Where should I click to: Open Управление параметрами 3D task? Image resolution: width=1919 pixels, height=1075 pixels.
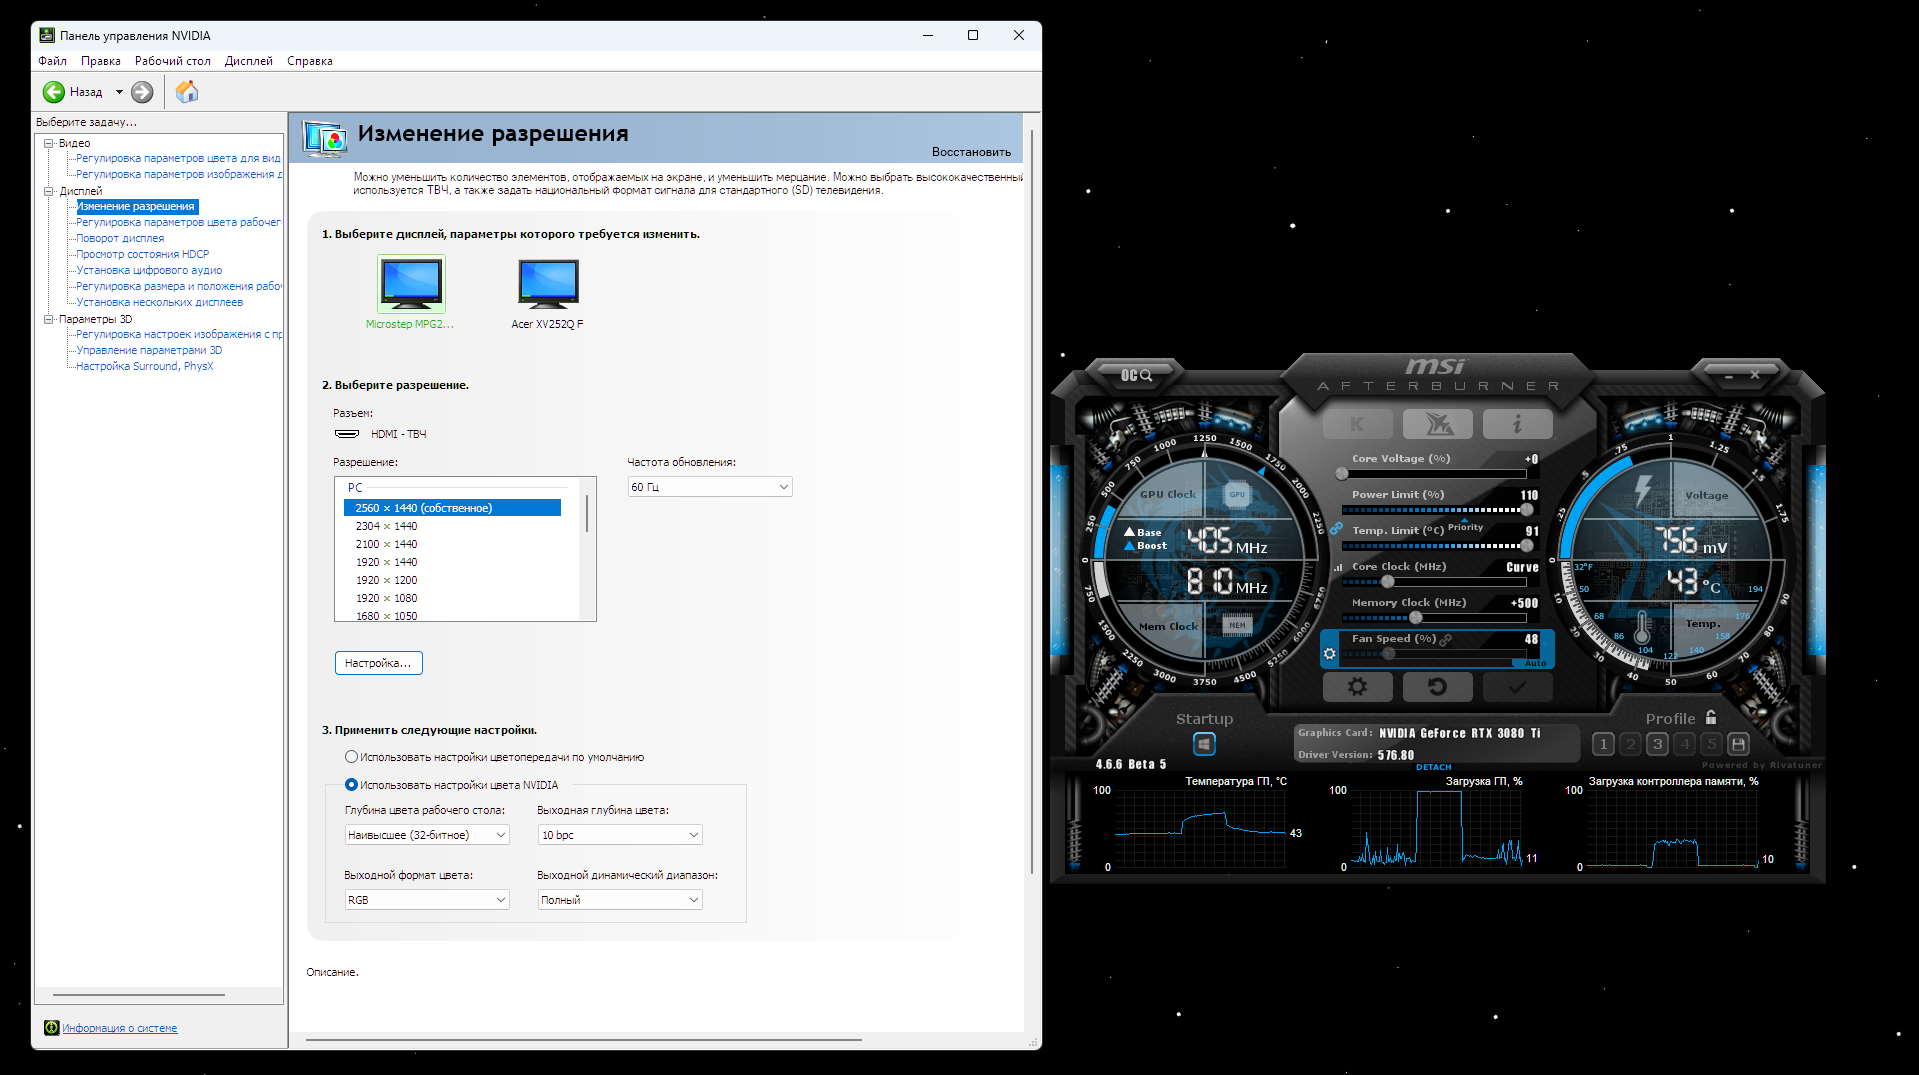pyautogui.click(x=149, y=350)
